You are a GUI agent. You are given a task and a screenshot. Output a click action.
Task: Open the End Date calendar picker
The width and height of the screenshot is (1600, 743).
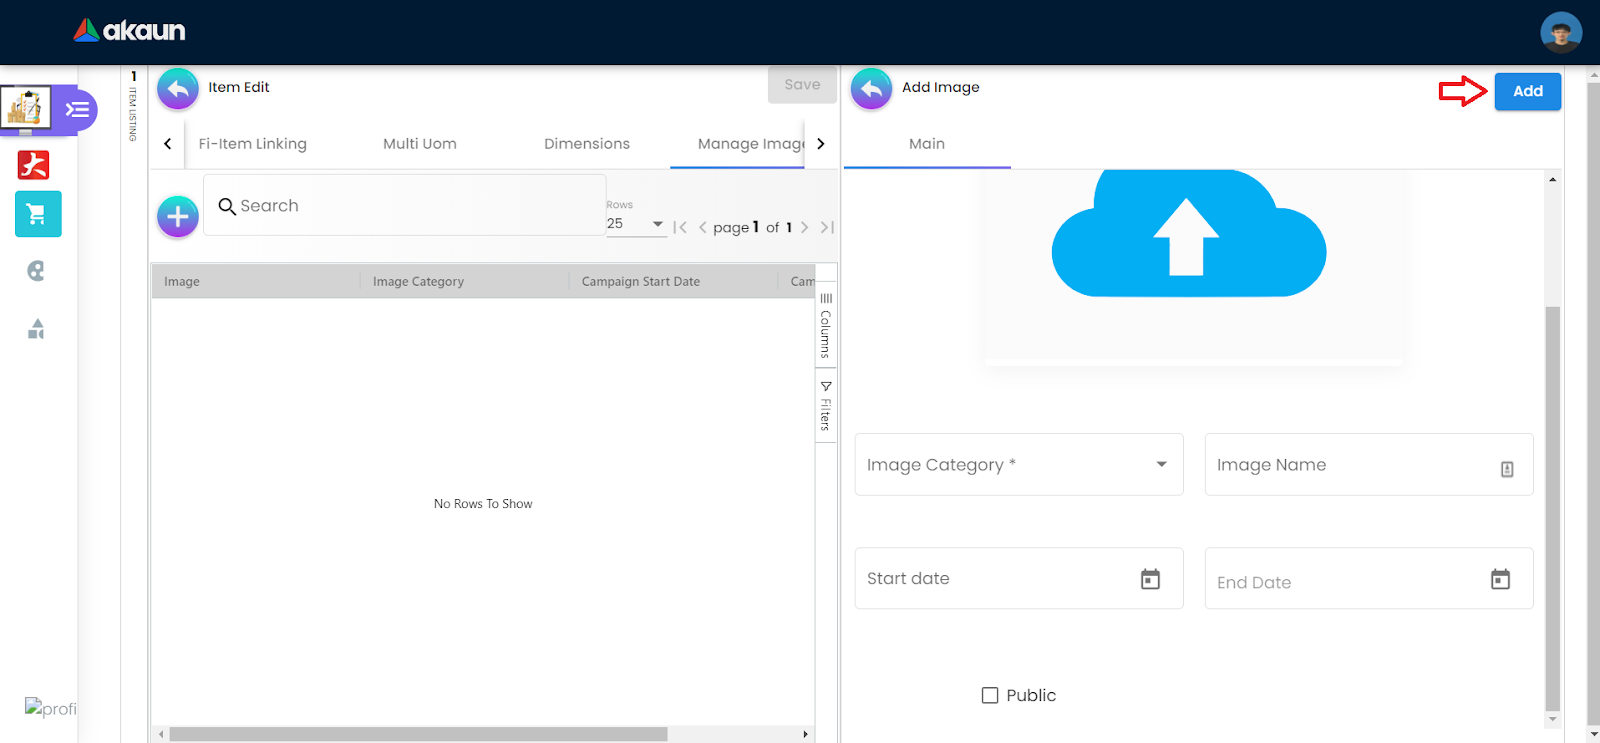1500,579
